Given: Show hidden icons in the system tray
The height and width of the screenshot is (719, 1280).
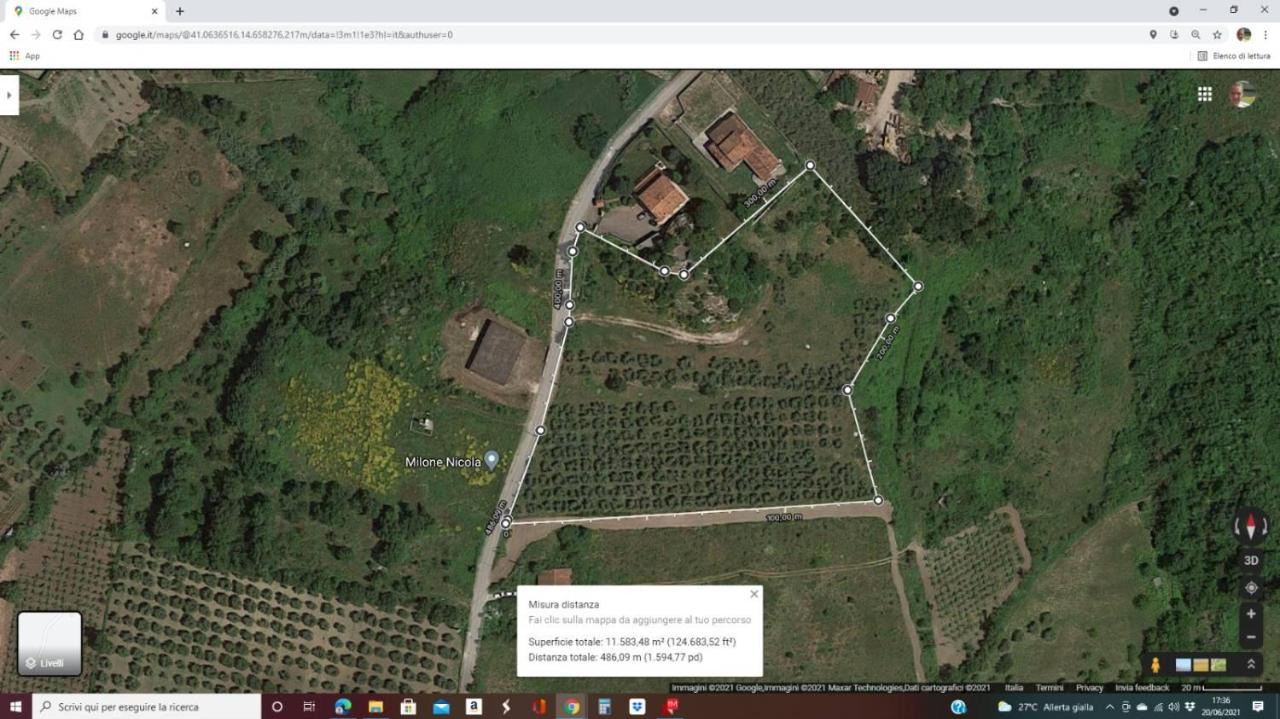Looking at the screenshot, I should (1109, 707).
